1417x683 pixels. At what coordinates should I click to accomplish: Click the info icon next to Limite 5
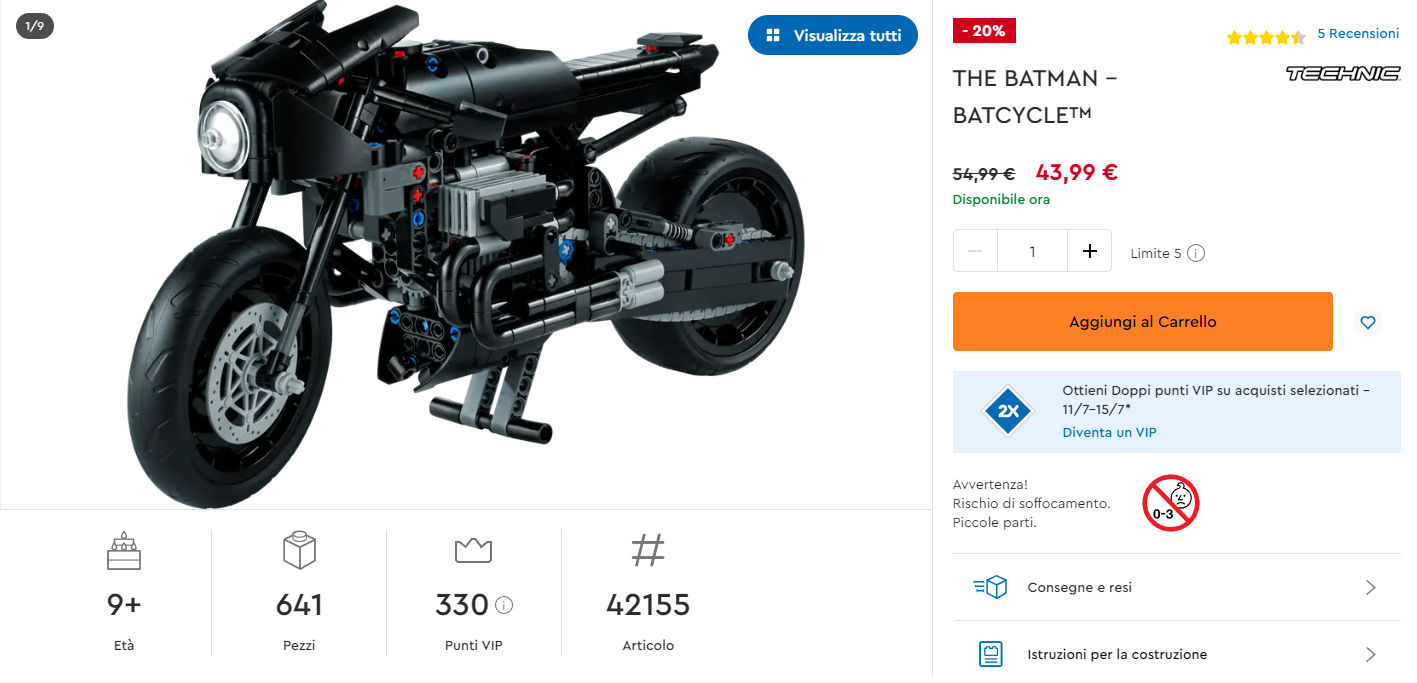click(1196, 253)
